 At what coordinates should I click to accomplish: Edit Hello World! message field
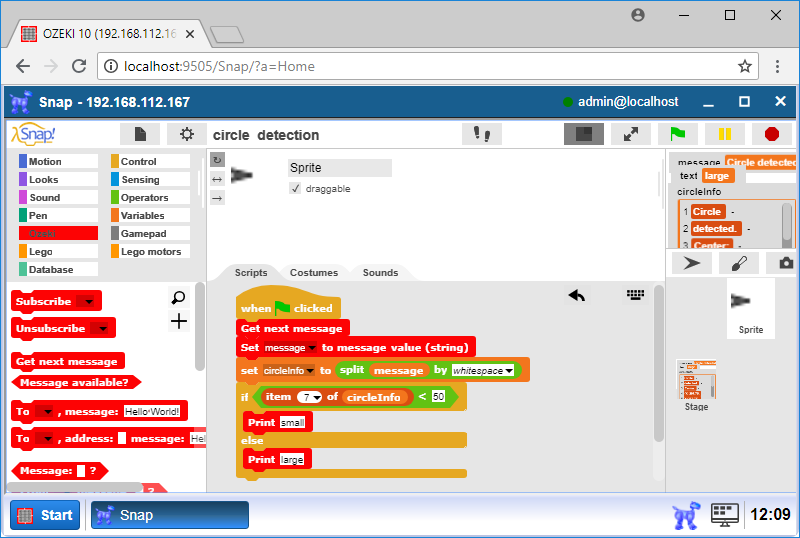click(152, 411)
